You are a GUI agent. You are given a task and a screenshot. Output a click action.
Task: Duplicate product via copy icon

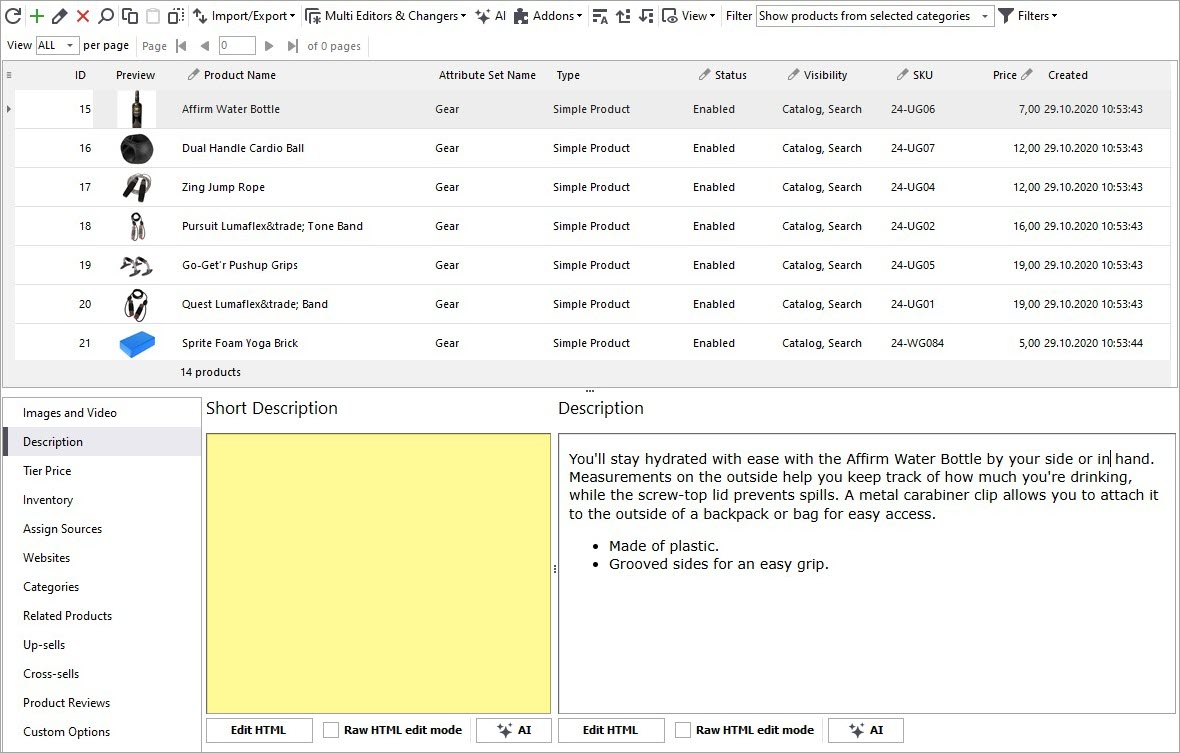132,15
